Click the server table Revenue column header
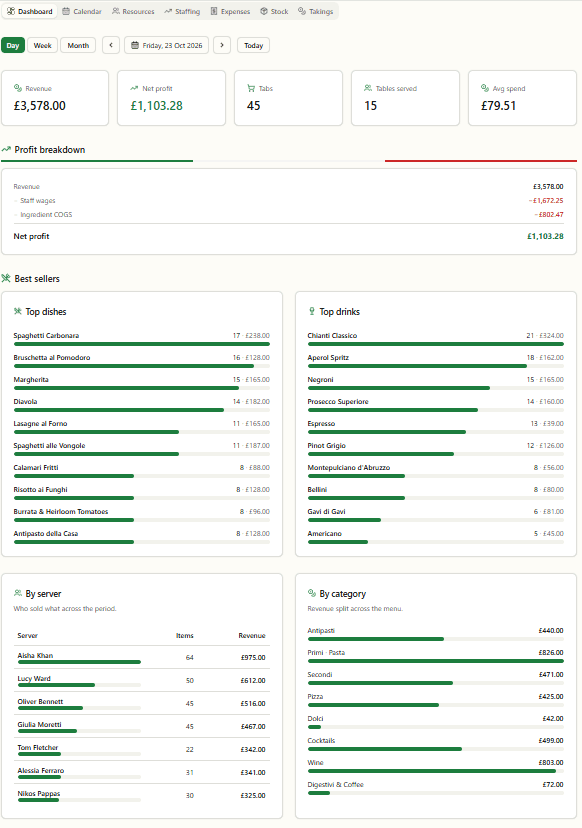582x828 pixels. coord(251,635)
